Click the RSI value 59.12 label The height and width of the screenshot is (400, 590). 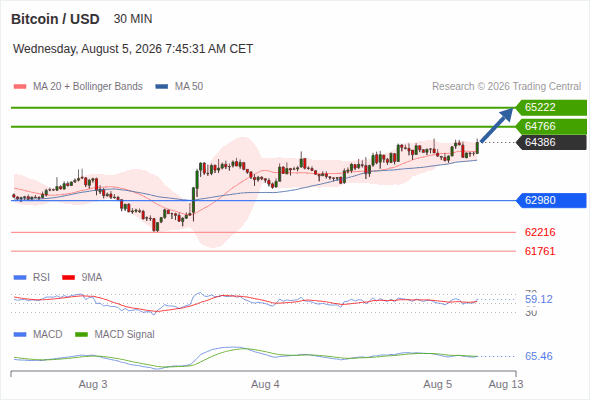pyautogui.click(x=539, y=300)
